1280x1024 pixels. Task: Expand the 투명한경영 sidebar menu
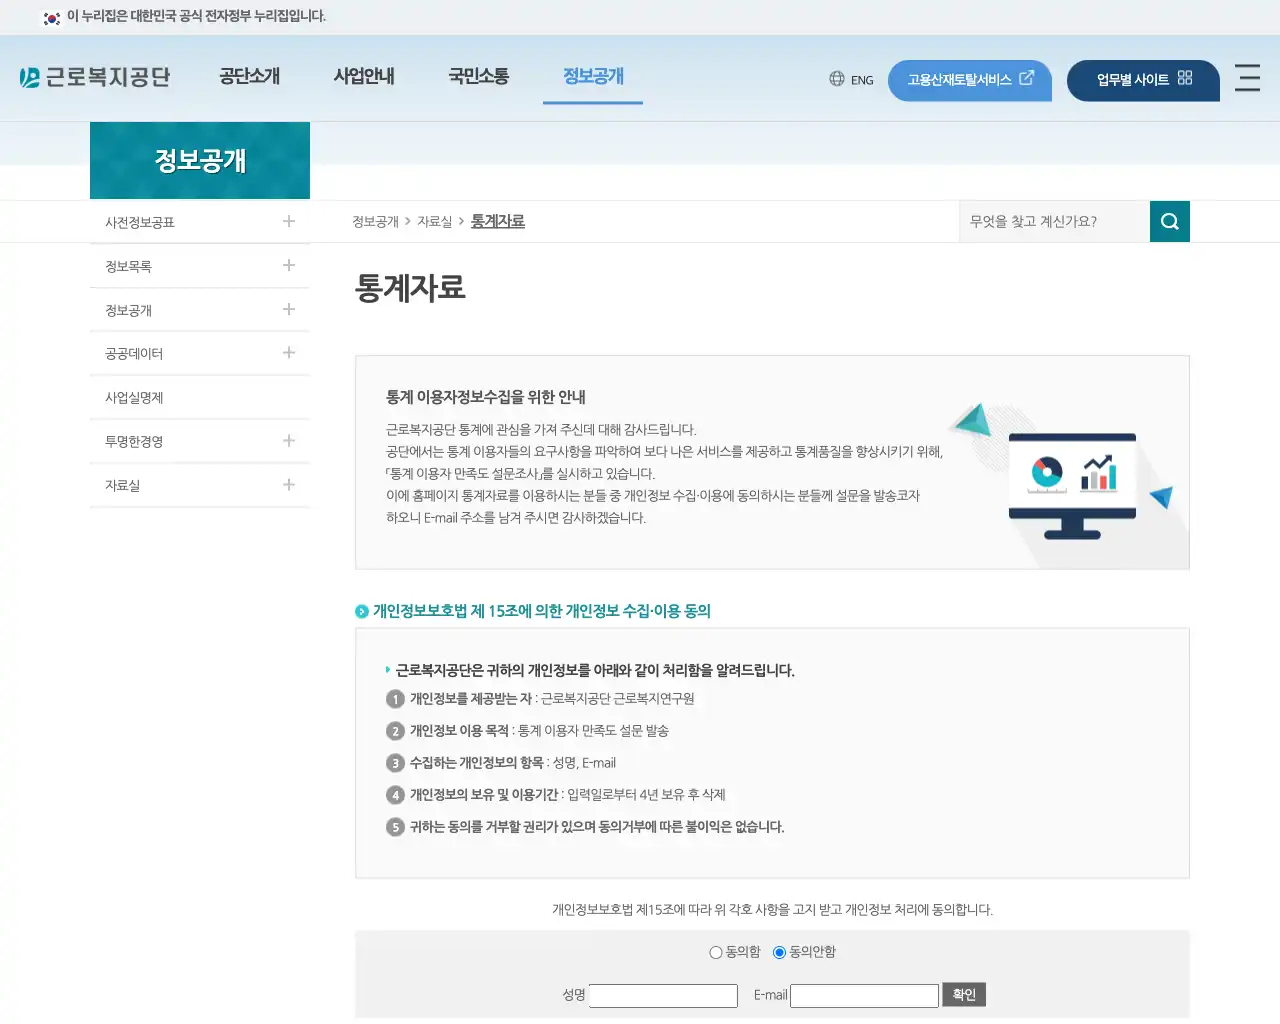tap(288, 441)
